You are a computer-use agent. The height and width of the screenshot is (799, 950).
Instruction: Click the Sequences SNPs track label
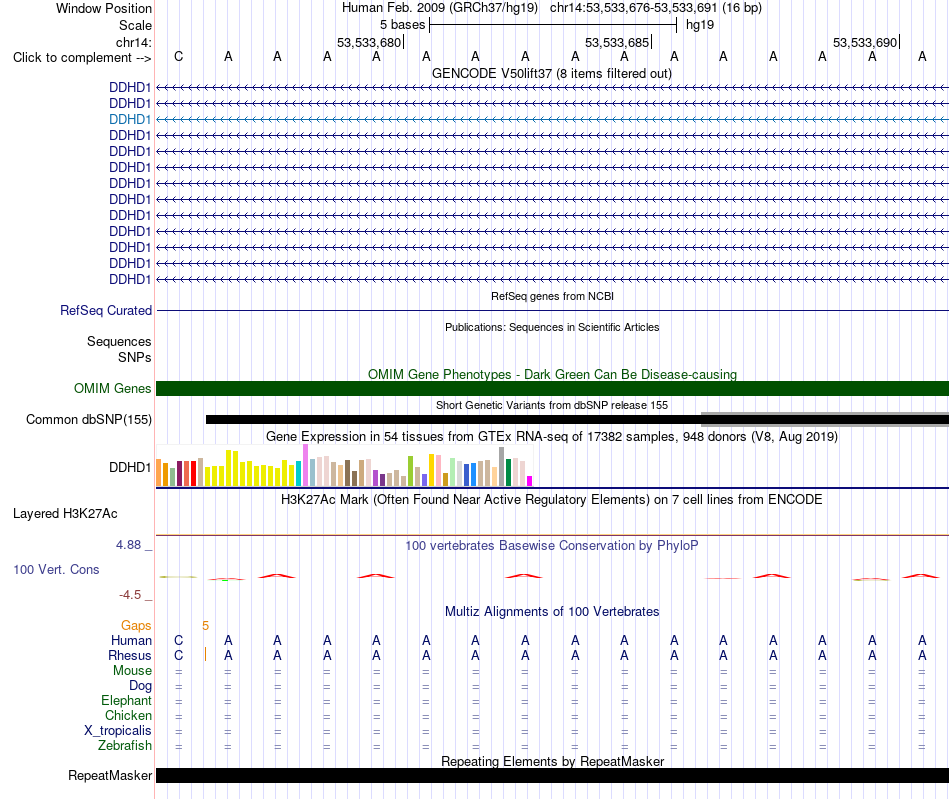point(119,350)
